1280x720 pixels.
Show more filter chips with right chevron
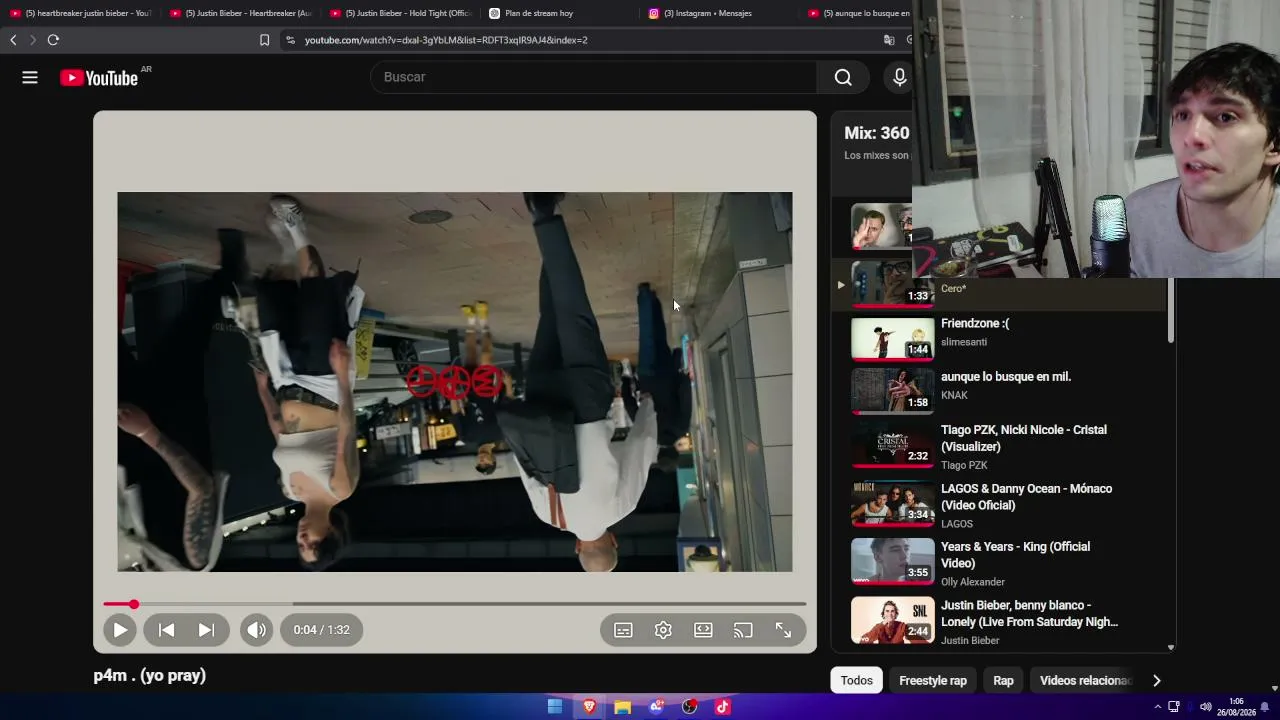coord(1156,680)
